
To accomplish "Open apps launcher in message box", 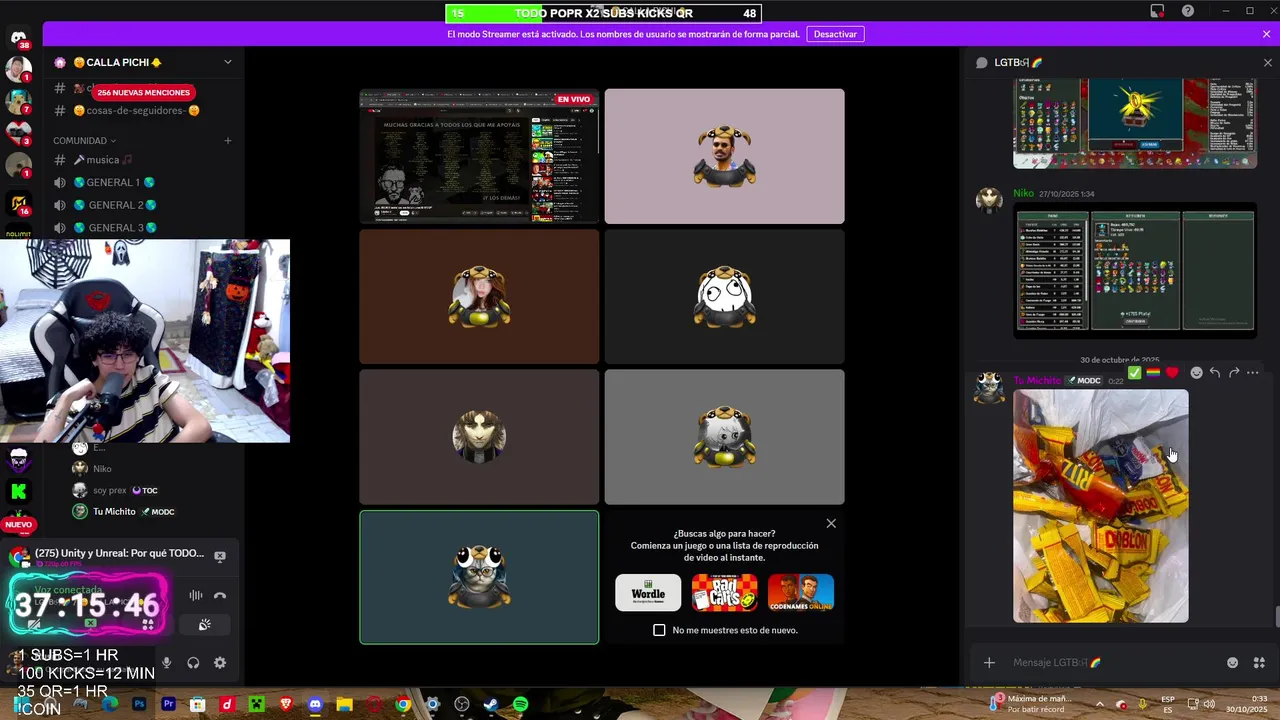I will click(x=1259, y=662).
